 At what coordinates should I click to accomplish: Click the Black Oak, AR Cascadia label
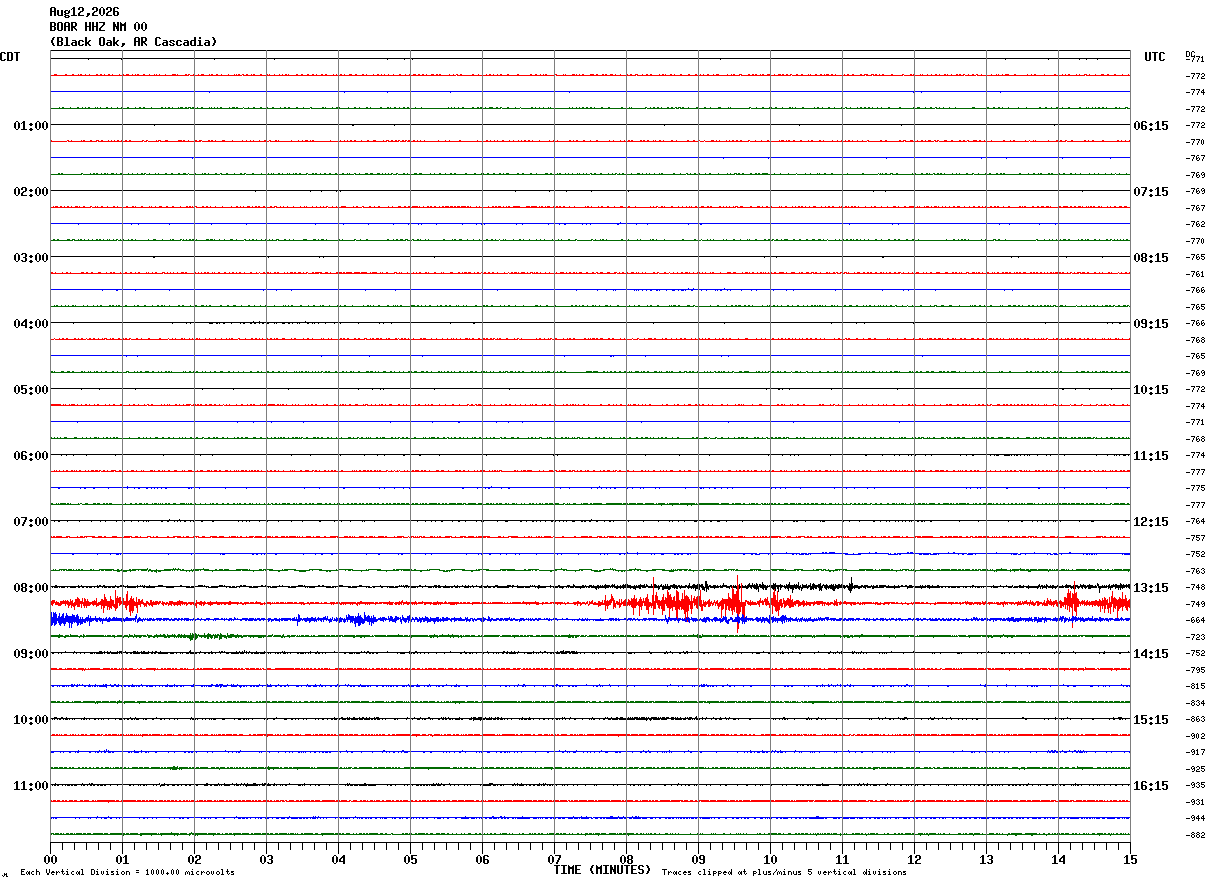(134, 42)
